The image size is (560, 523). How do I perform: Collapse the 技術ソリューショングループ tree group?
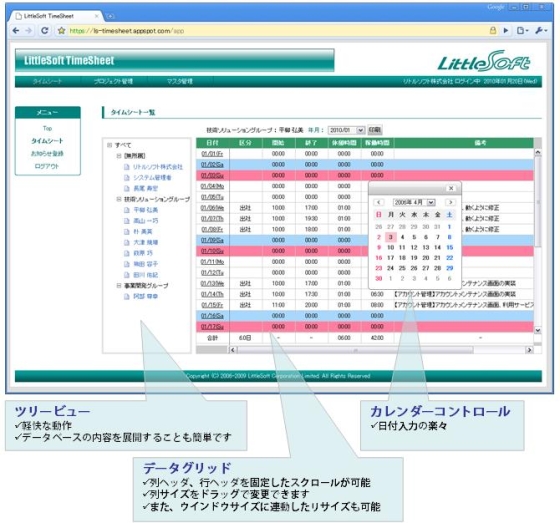coord(119,199)
